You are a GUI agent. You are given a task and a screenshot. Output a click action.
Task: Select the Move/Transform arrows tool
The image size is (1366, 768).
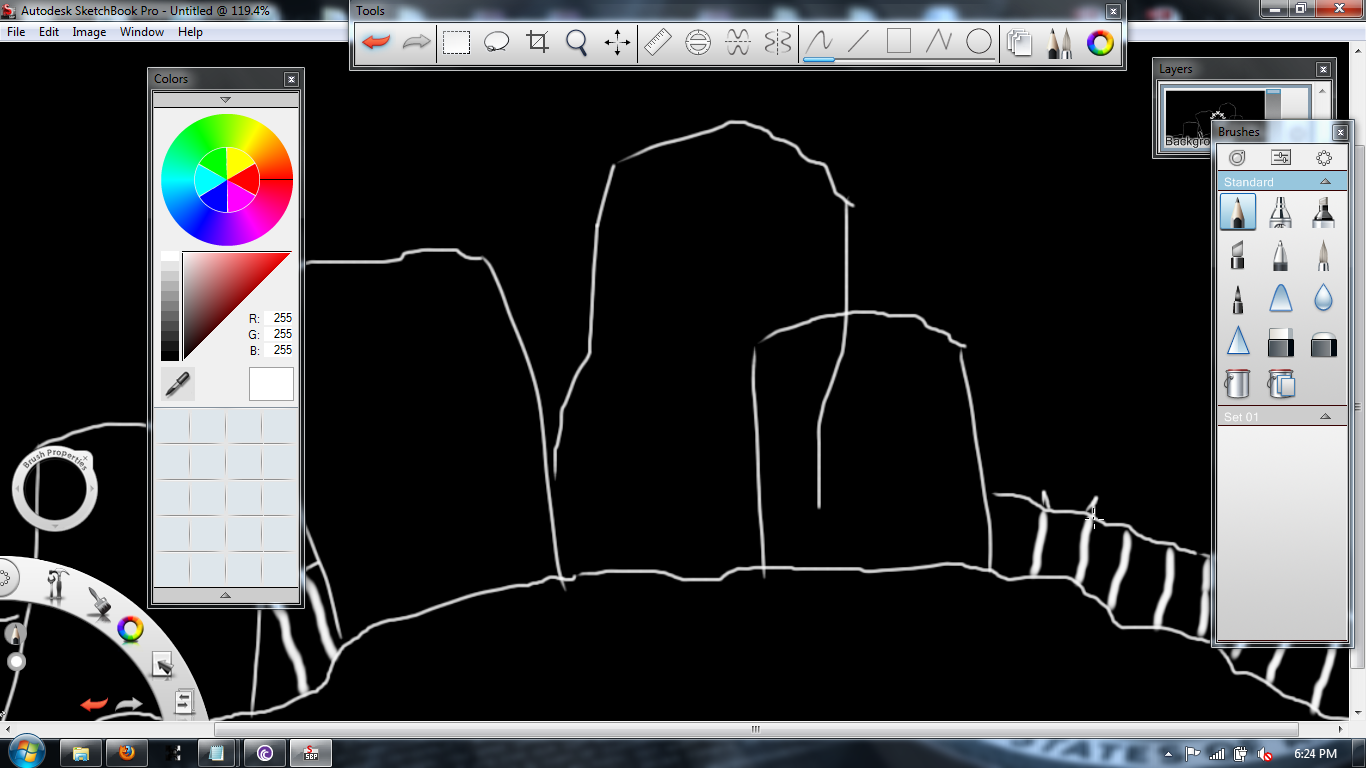[x=617, y=42]
